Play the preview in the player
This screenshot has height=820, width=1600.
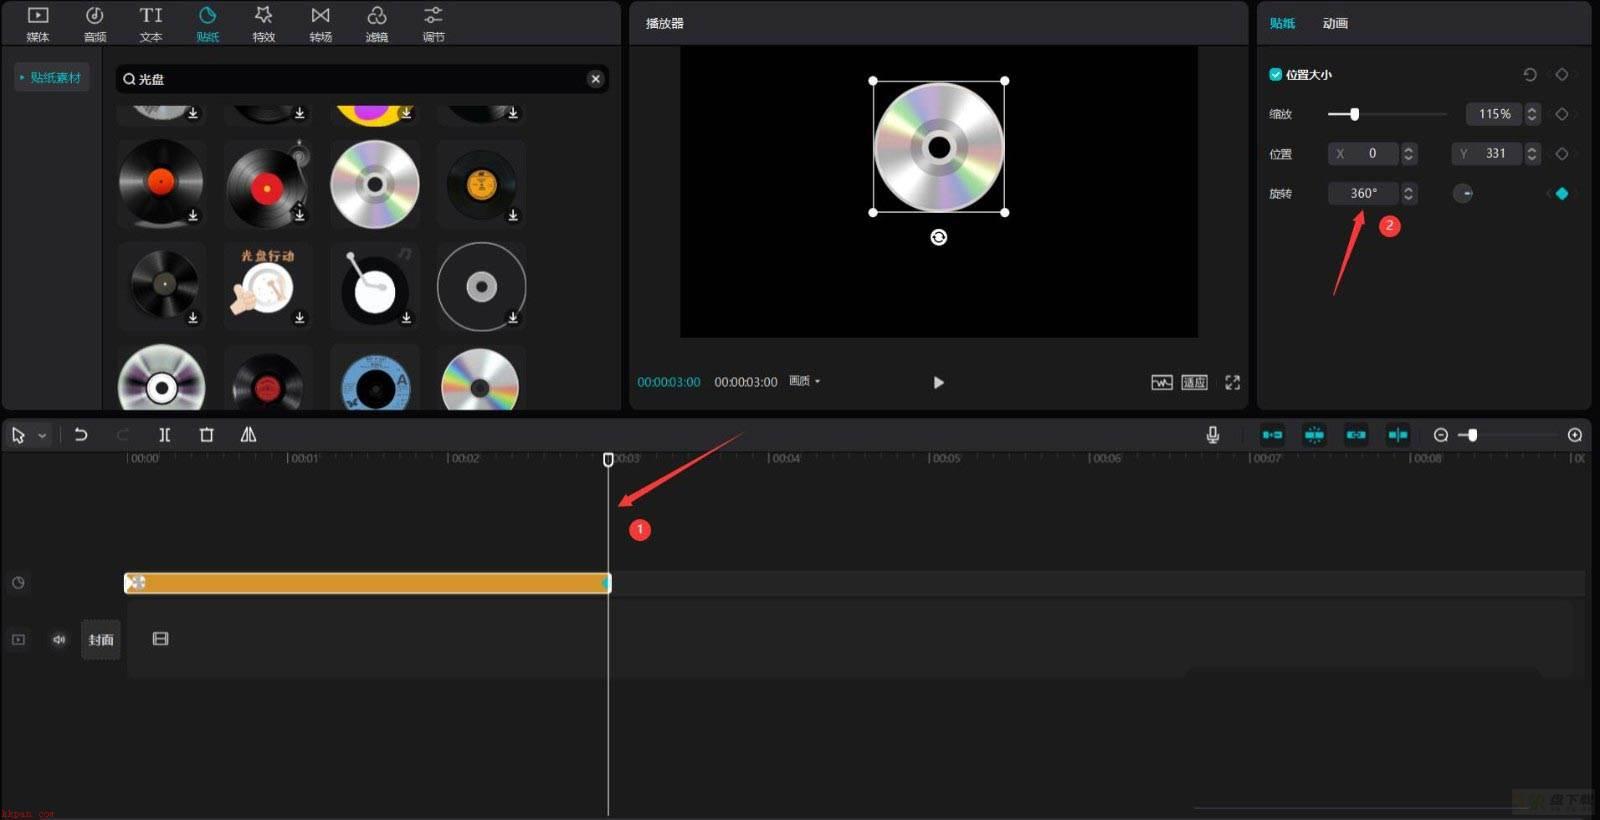click(938, 382)
